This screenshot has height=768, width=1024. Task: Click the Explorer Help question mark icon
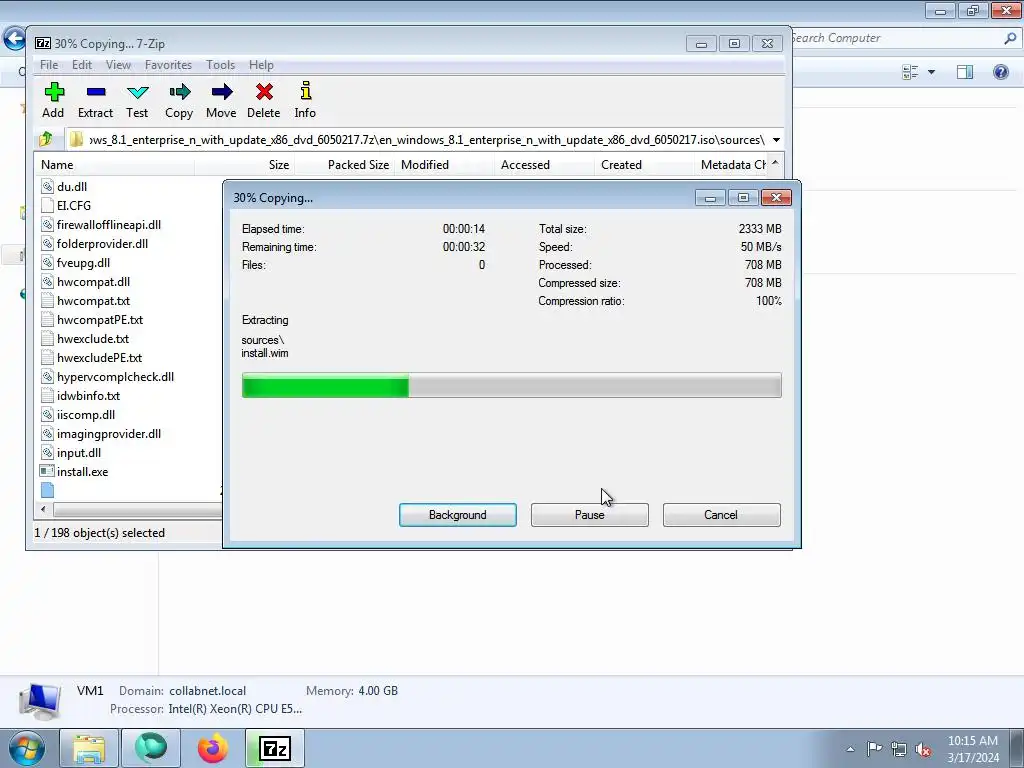[1000, 72]
